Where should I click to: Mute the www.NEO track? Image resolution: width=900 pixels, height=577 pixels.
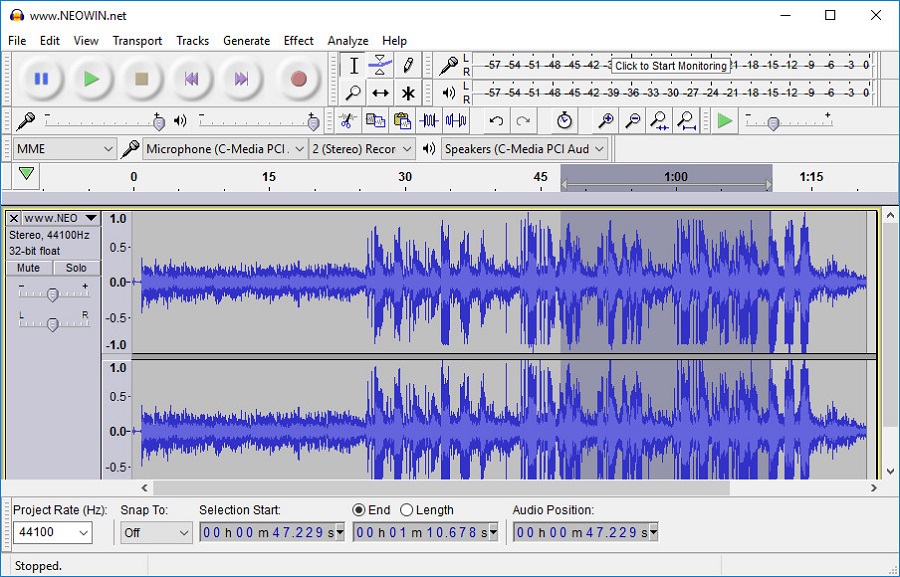tap(28, 268)
